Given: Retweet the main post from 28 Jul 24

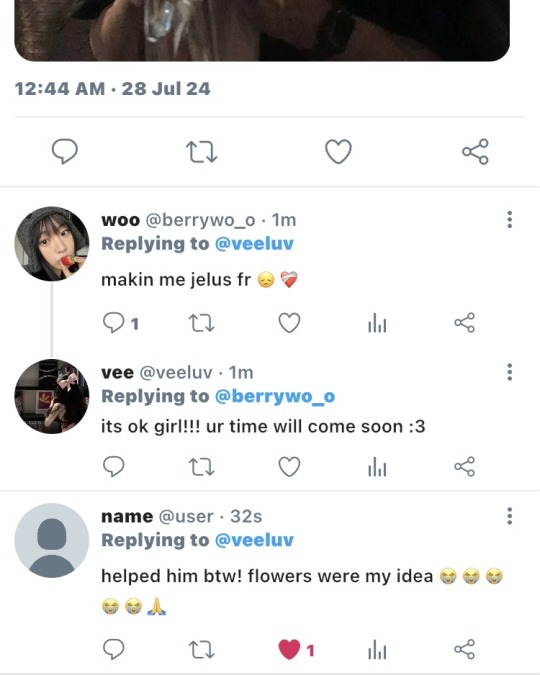Looking at the screenshot, I should pyautogui.click(x=201, y=152).
